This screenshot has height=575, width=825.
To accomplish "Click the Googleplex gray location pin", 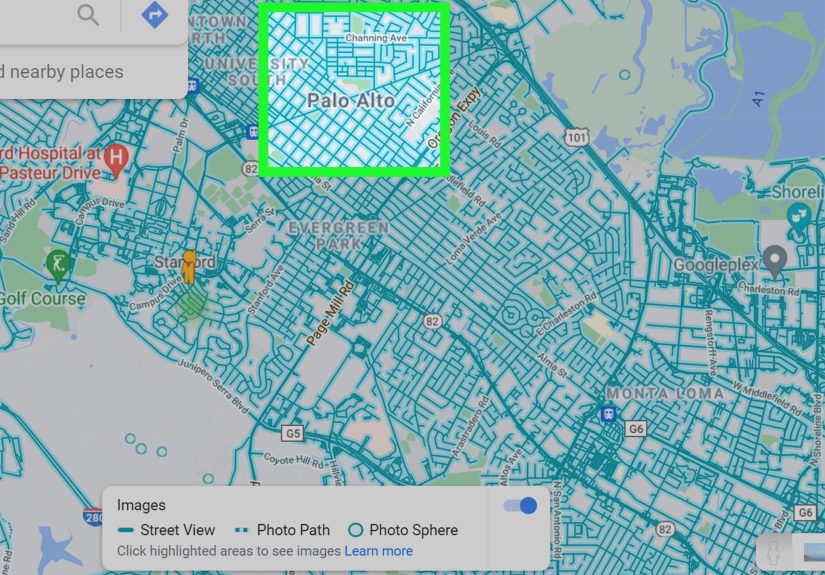I will point(774,262).
